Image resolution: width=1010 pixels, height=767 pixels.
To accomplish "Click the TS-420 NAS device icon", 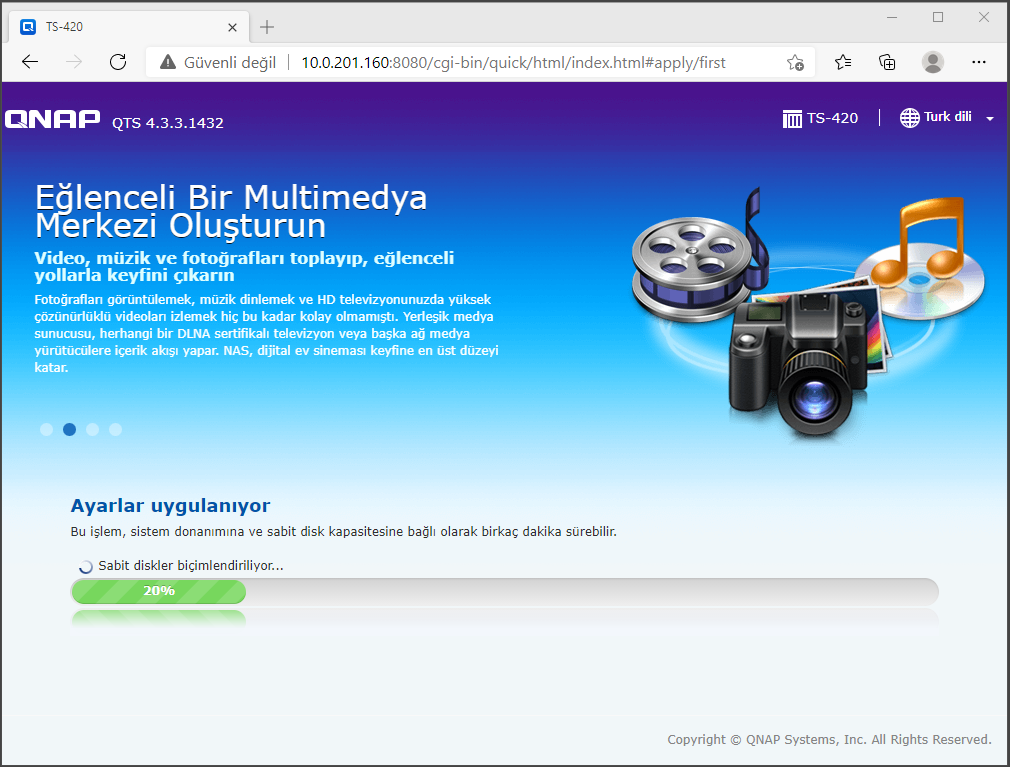I will (792, 118).
